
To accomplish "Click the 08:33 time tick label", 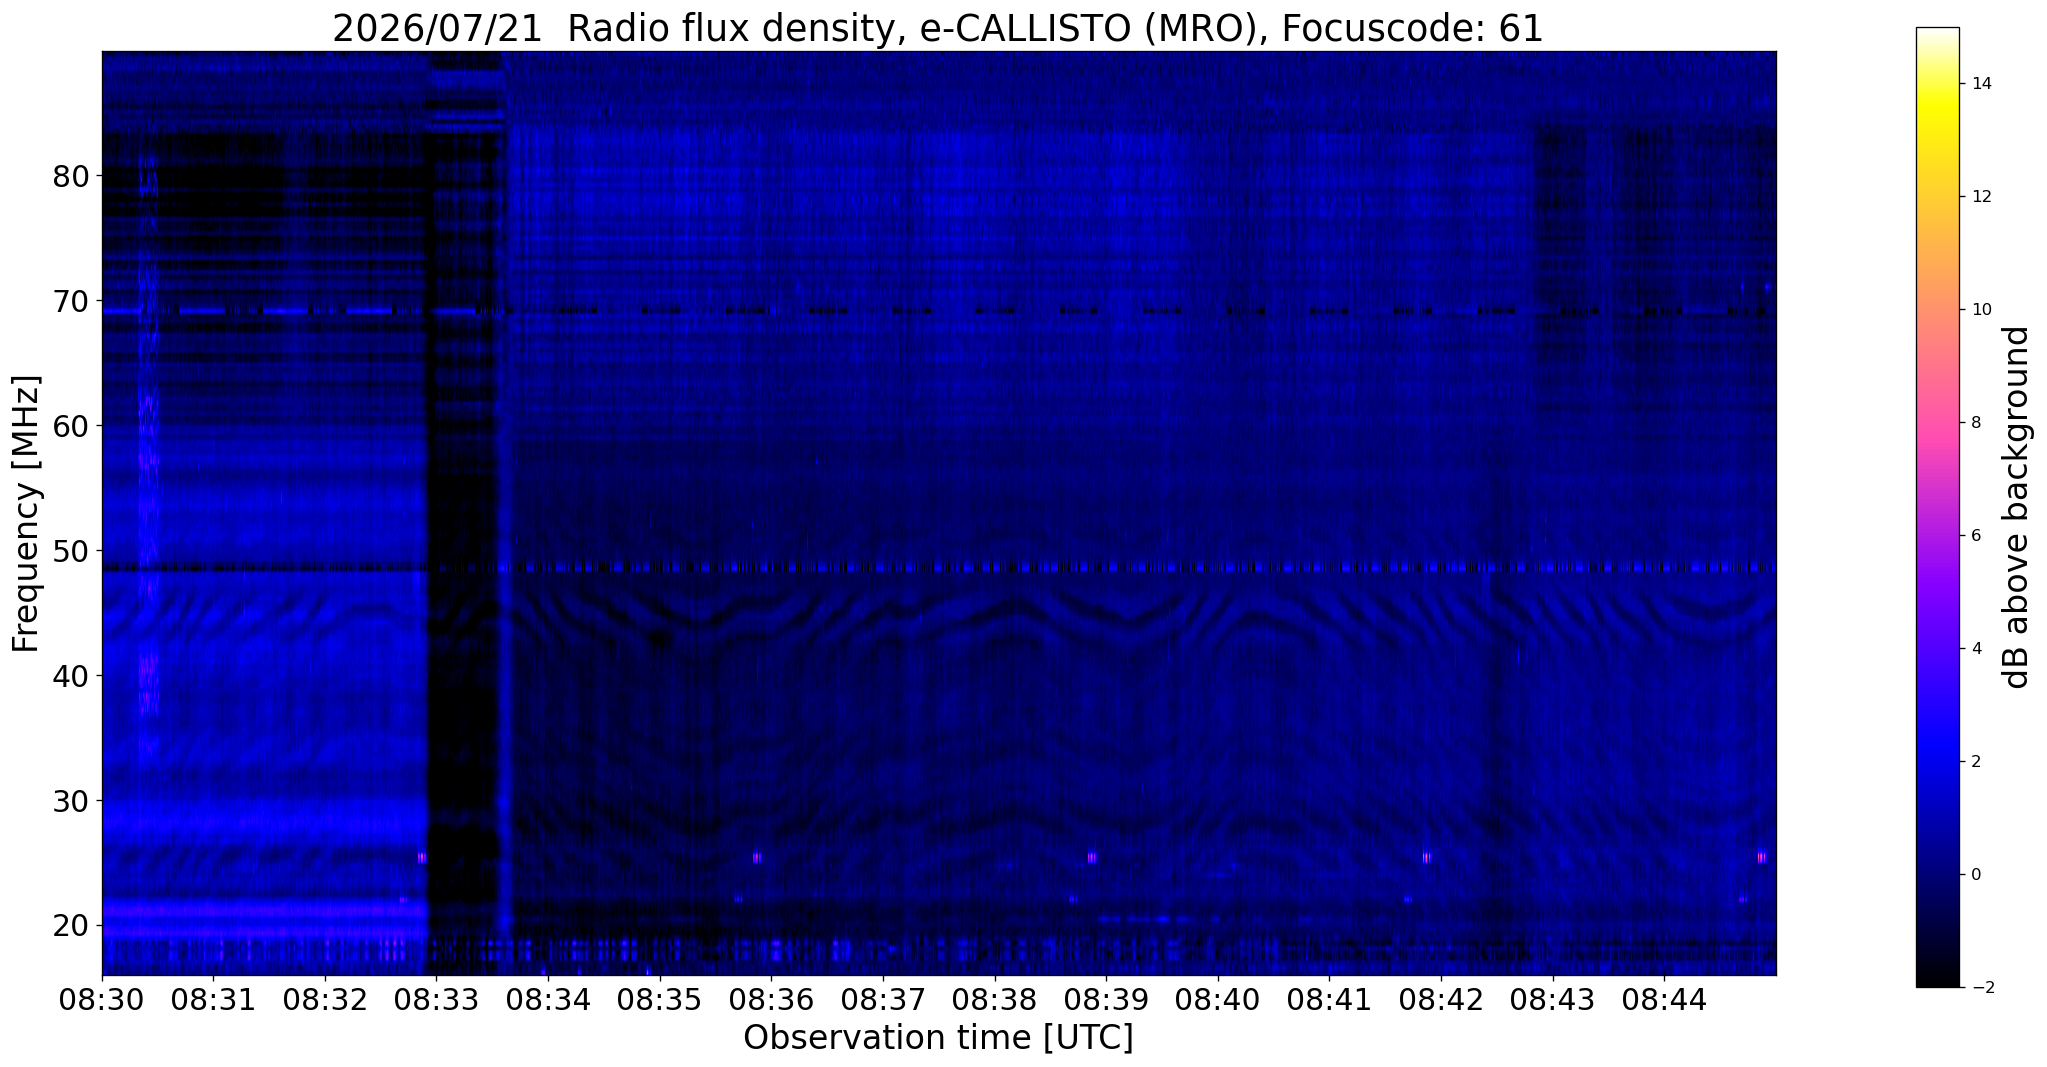I will (436, 999).
